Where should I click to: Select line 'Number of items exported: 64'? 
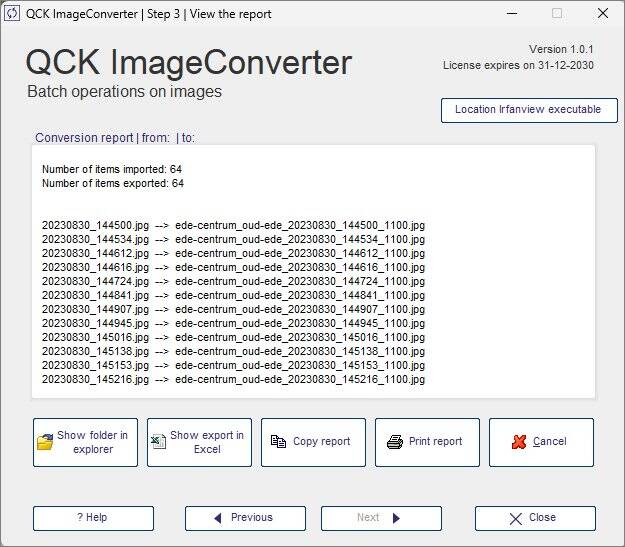pos(113,183)
